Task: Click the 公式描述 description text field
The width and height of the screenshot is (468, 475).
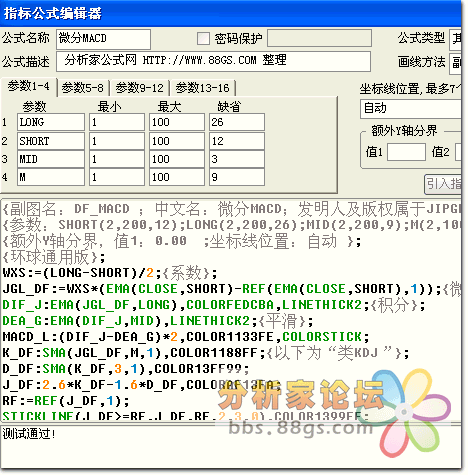Action: pyautogui.click(x=213, y=61)
